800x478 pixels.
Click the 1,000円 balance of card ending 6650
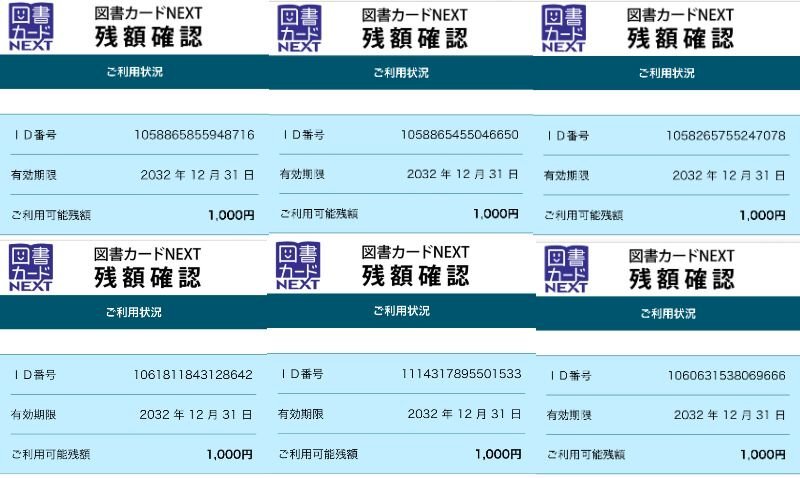tap(496, 214)
